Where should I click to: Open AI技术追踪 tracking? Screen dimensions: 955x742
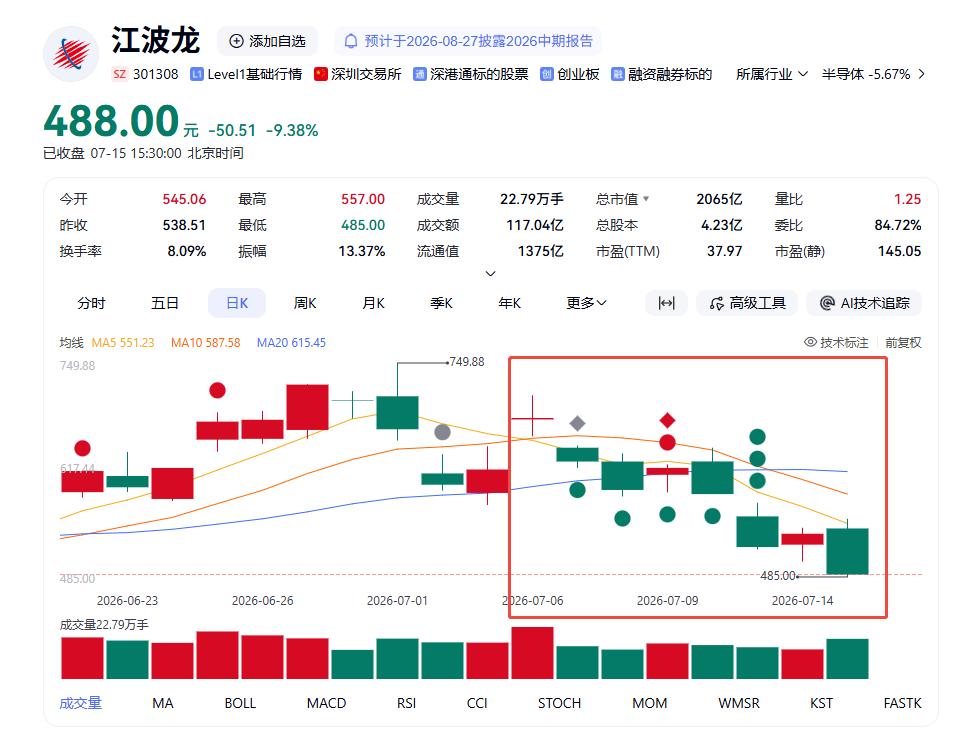coord(864,303)
